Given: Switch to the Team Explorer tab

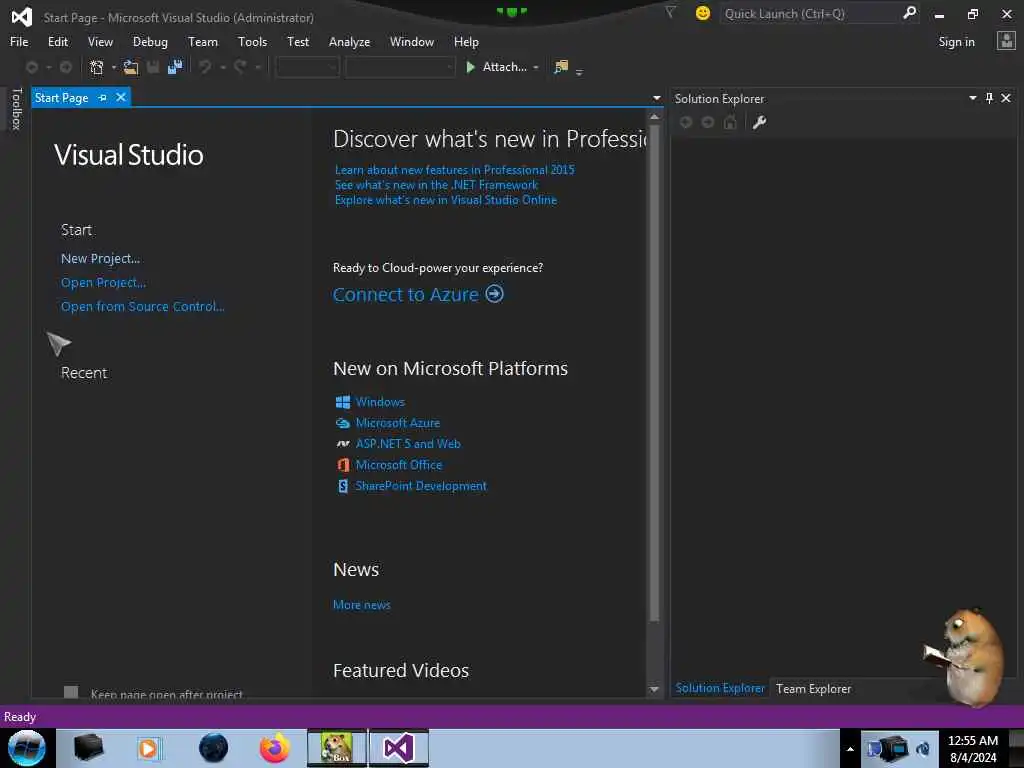Looking at the screenshot, I should coord(813,688).
